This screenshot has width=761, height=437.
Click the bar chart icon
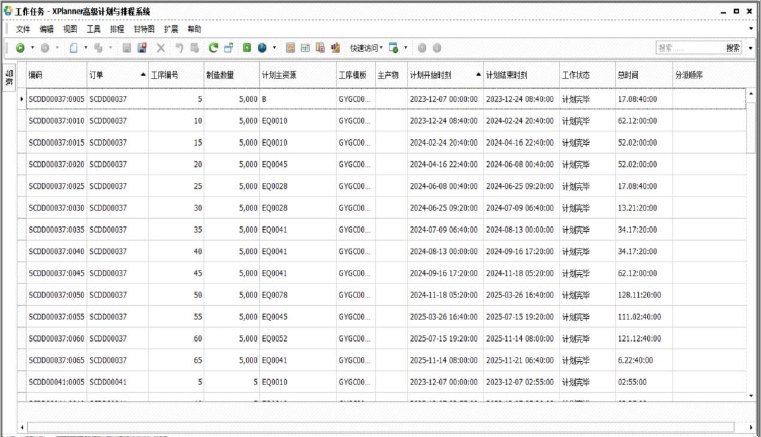click(x=335, y=48)
